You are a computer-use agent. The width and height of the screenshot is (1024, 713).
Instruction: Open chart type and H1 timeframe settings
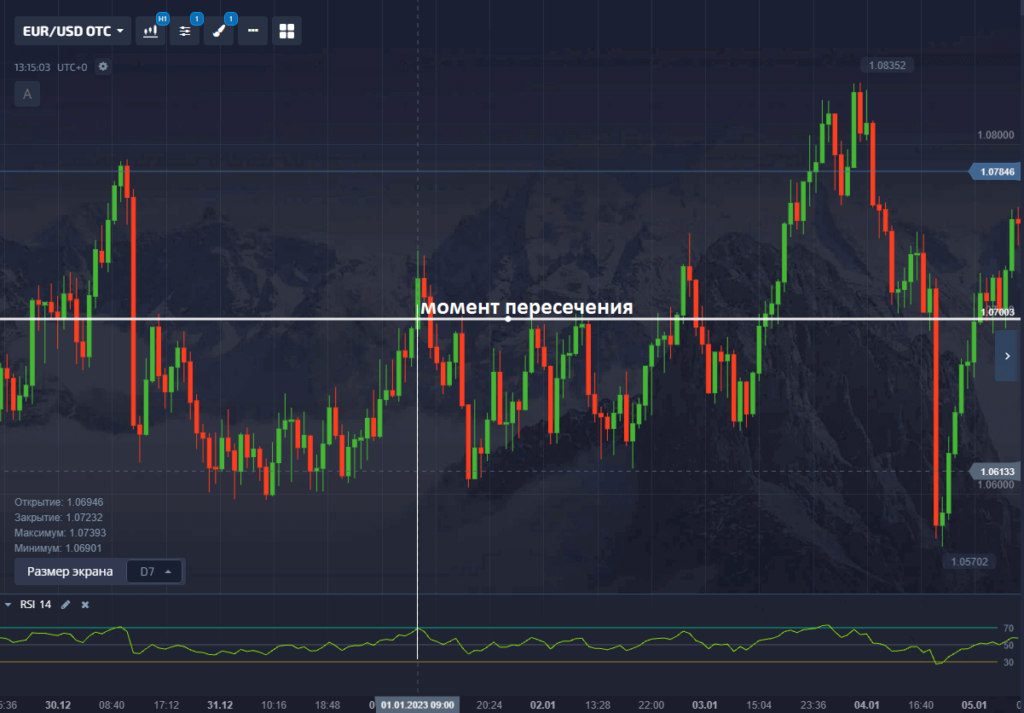(x=151, y=31)
